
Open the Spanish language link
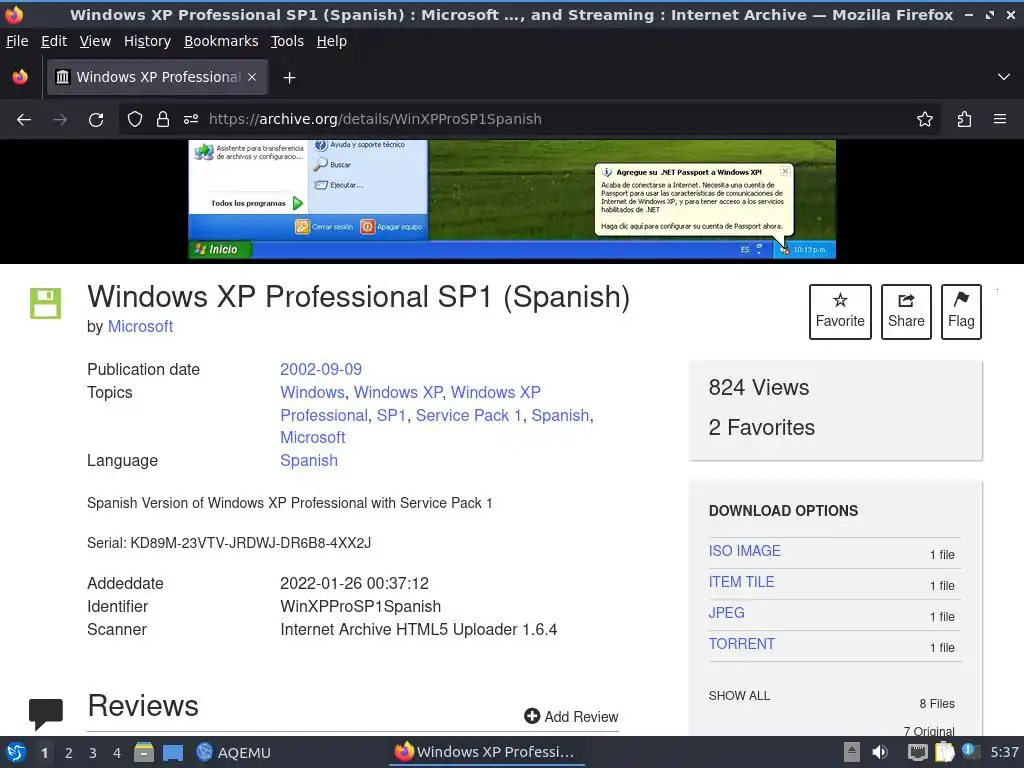[x=309, y=460]
